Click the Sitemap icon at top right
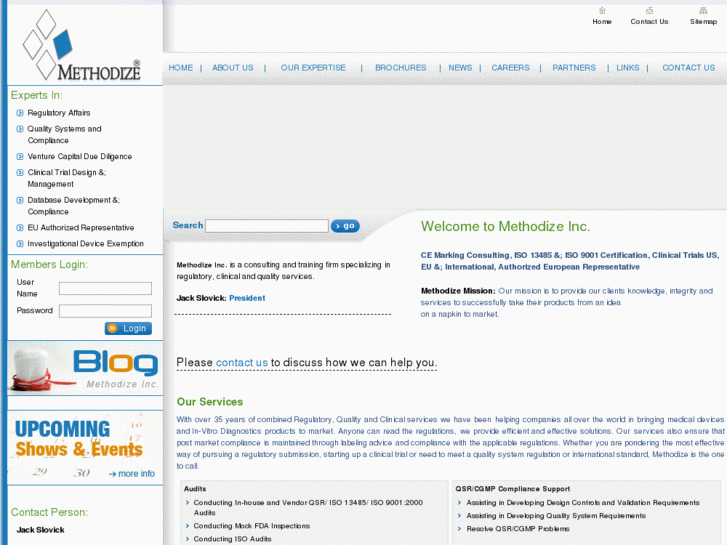Image resolution: width=727 pixels, height=545 pixels. (703, 10)
